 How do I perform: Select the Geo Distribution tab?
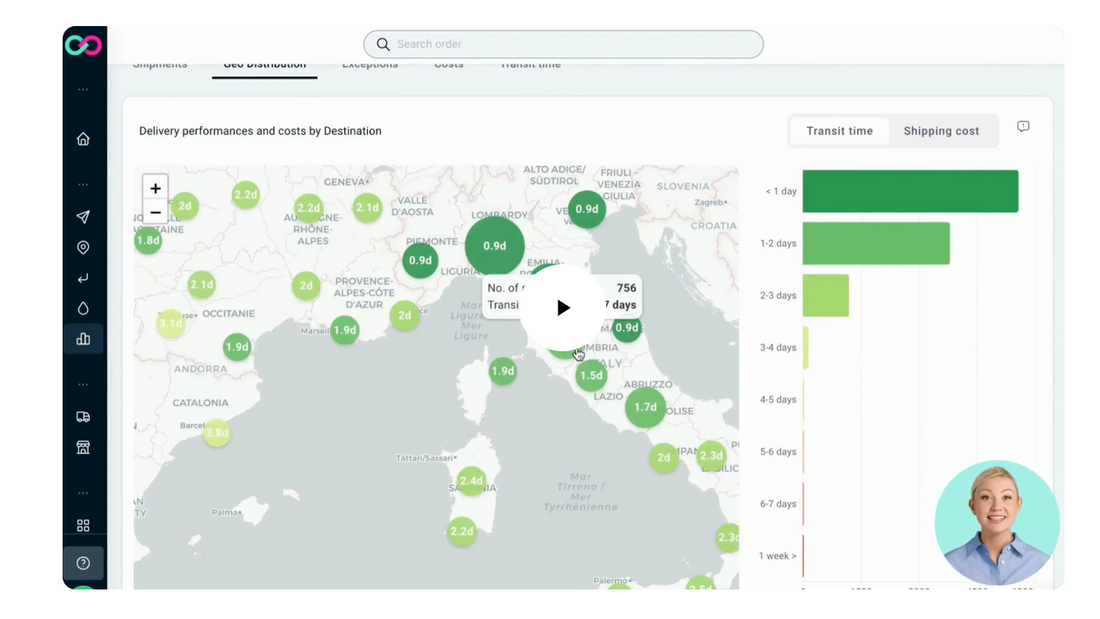(x=264, y=63)
